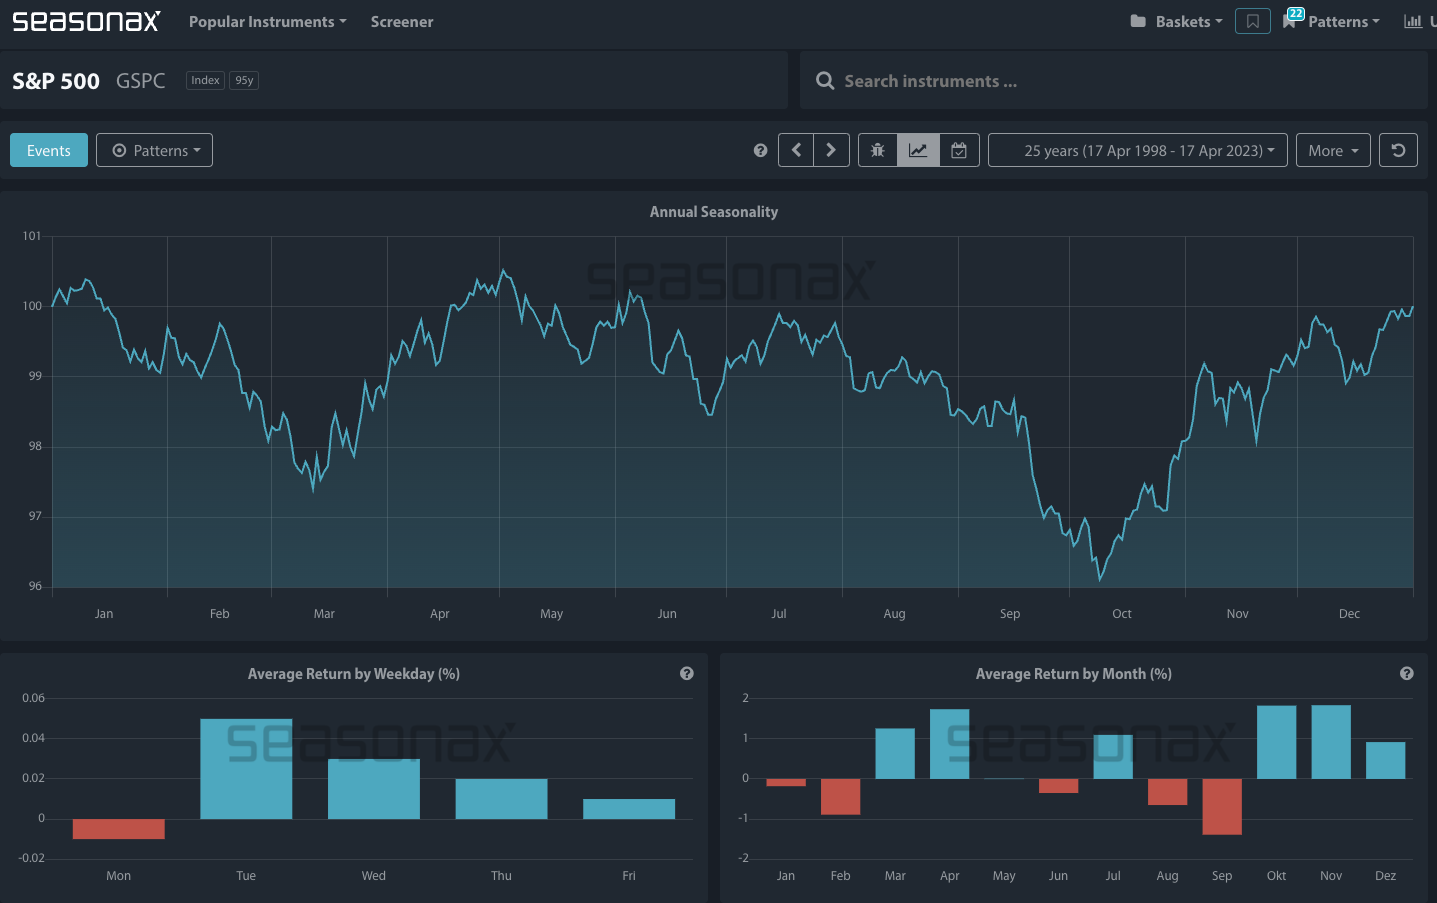Click the chart toolbar help icon
This screenshot has width=1437, height=903.
tap(760, 150)
